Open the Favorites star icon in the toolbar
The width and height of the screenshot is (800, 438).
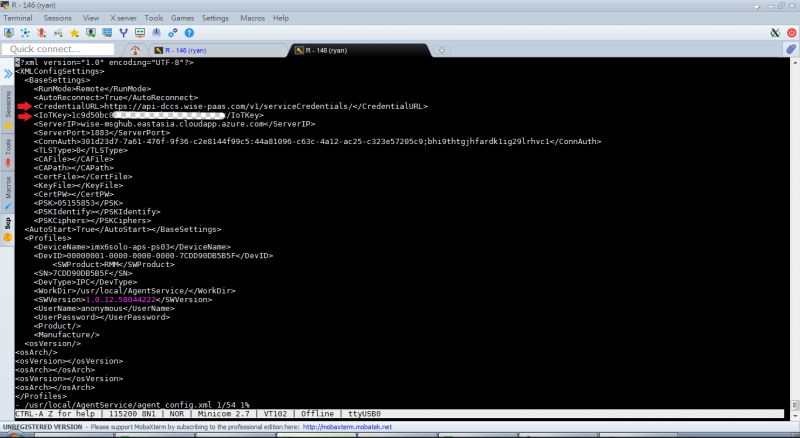click(x=73, y=32)
